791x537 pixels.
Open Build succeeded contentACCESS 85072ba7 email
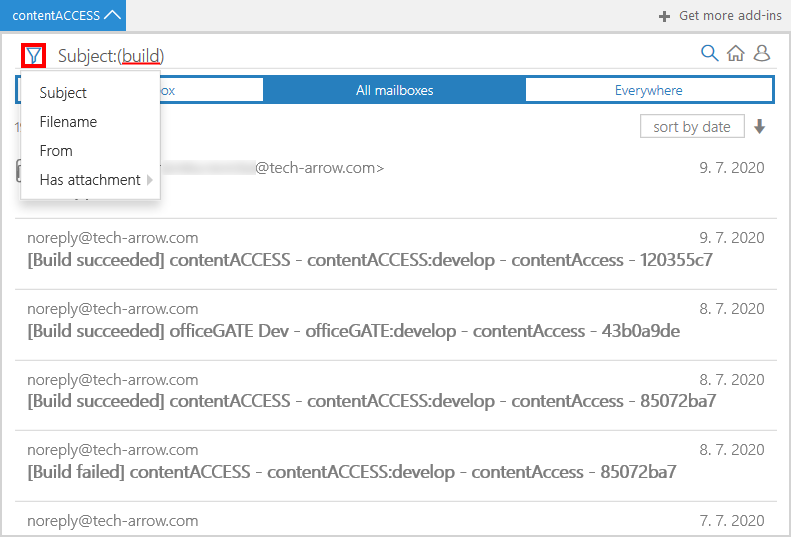coord(396,395)
